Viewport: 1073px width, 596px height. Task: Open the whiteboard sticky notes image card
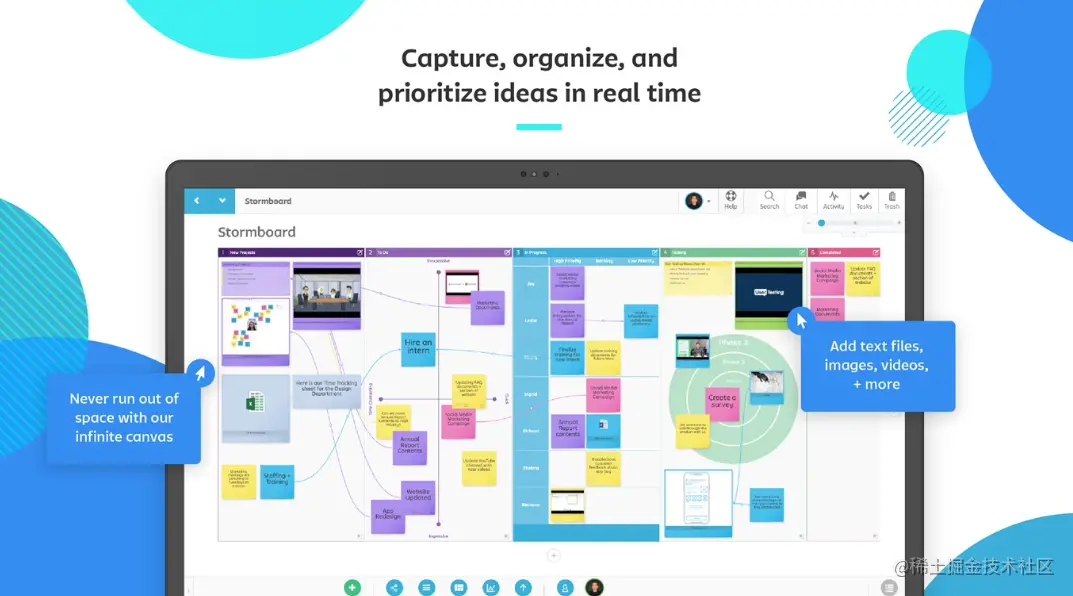(x=255, y=331)
